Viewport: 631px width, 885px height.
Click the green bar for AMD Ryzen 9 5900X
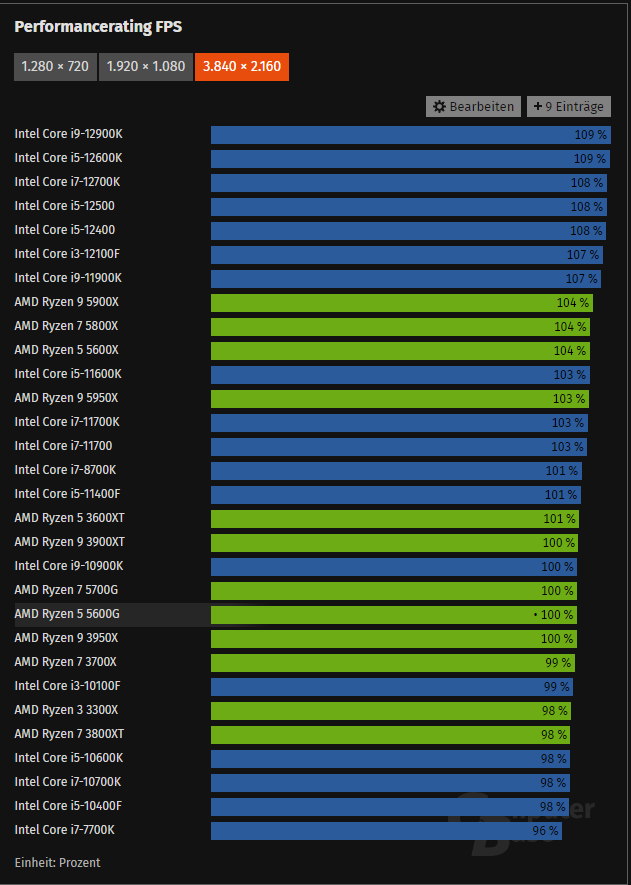point(402,303)
